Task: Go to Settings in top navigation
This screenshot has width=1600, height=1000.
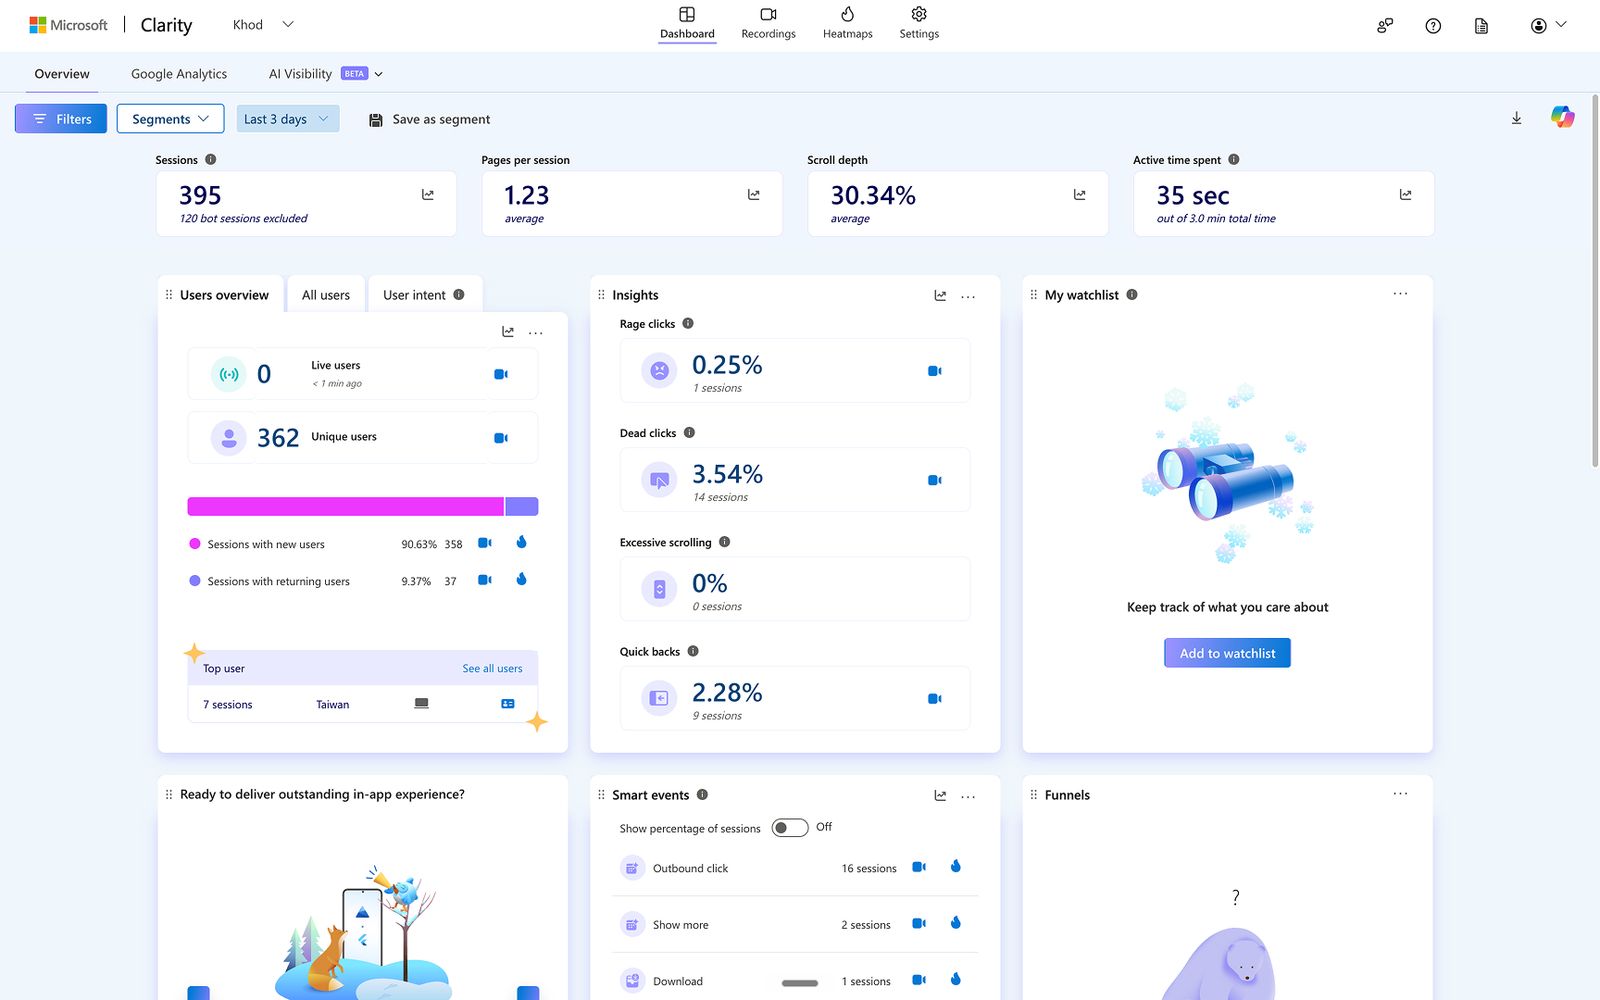Action: pyautogui.click(x=919, y=23)
